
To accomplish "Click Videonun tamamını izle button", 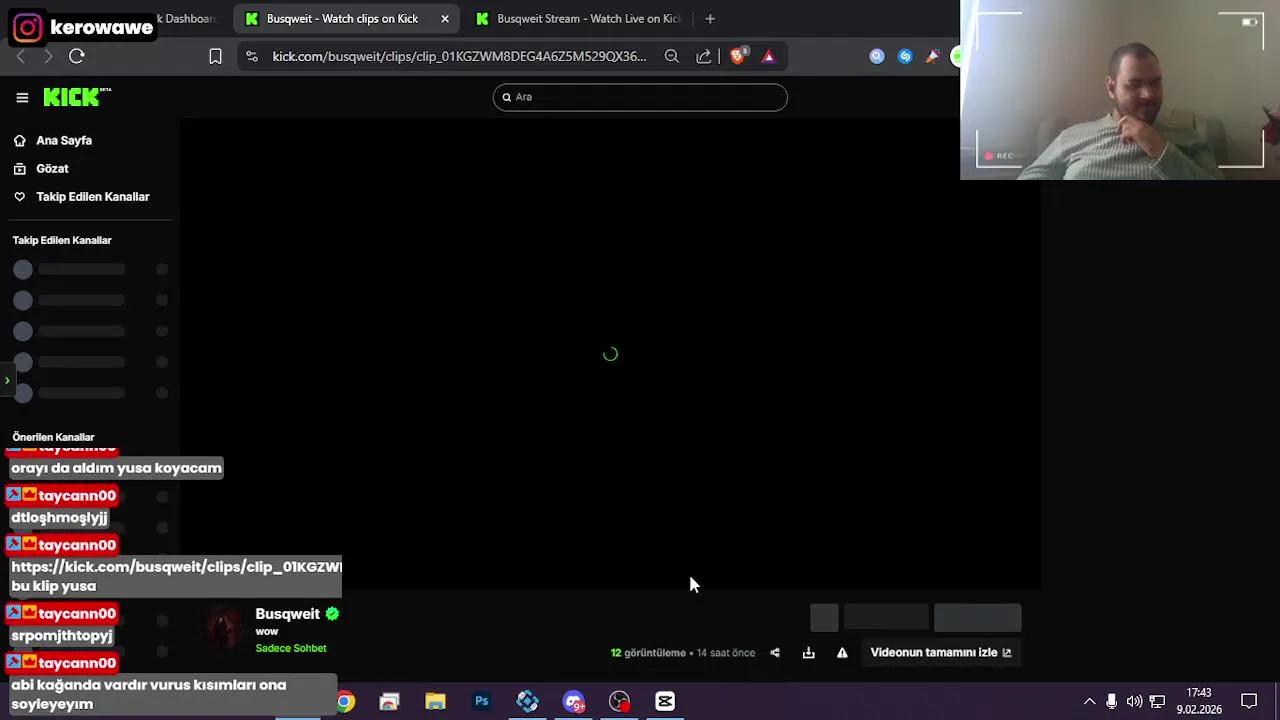I will 938,652.
